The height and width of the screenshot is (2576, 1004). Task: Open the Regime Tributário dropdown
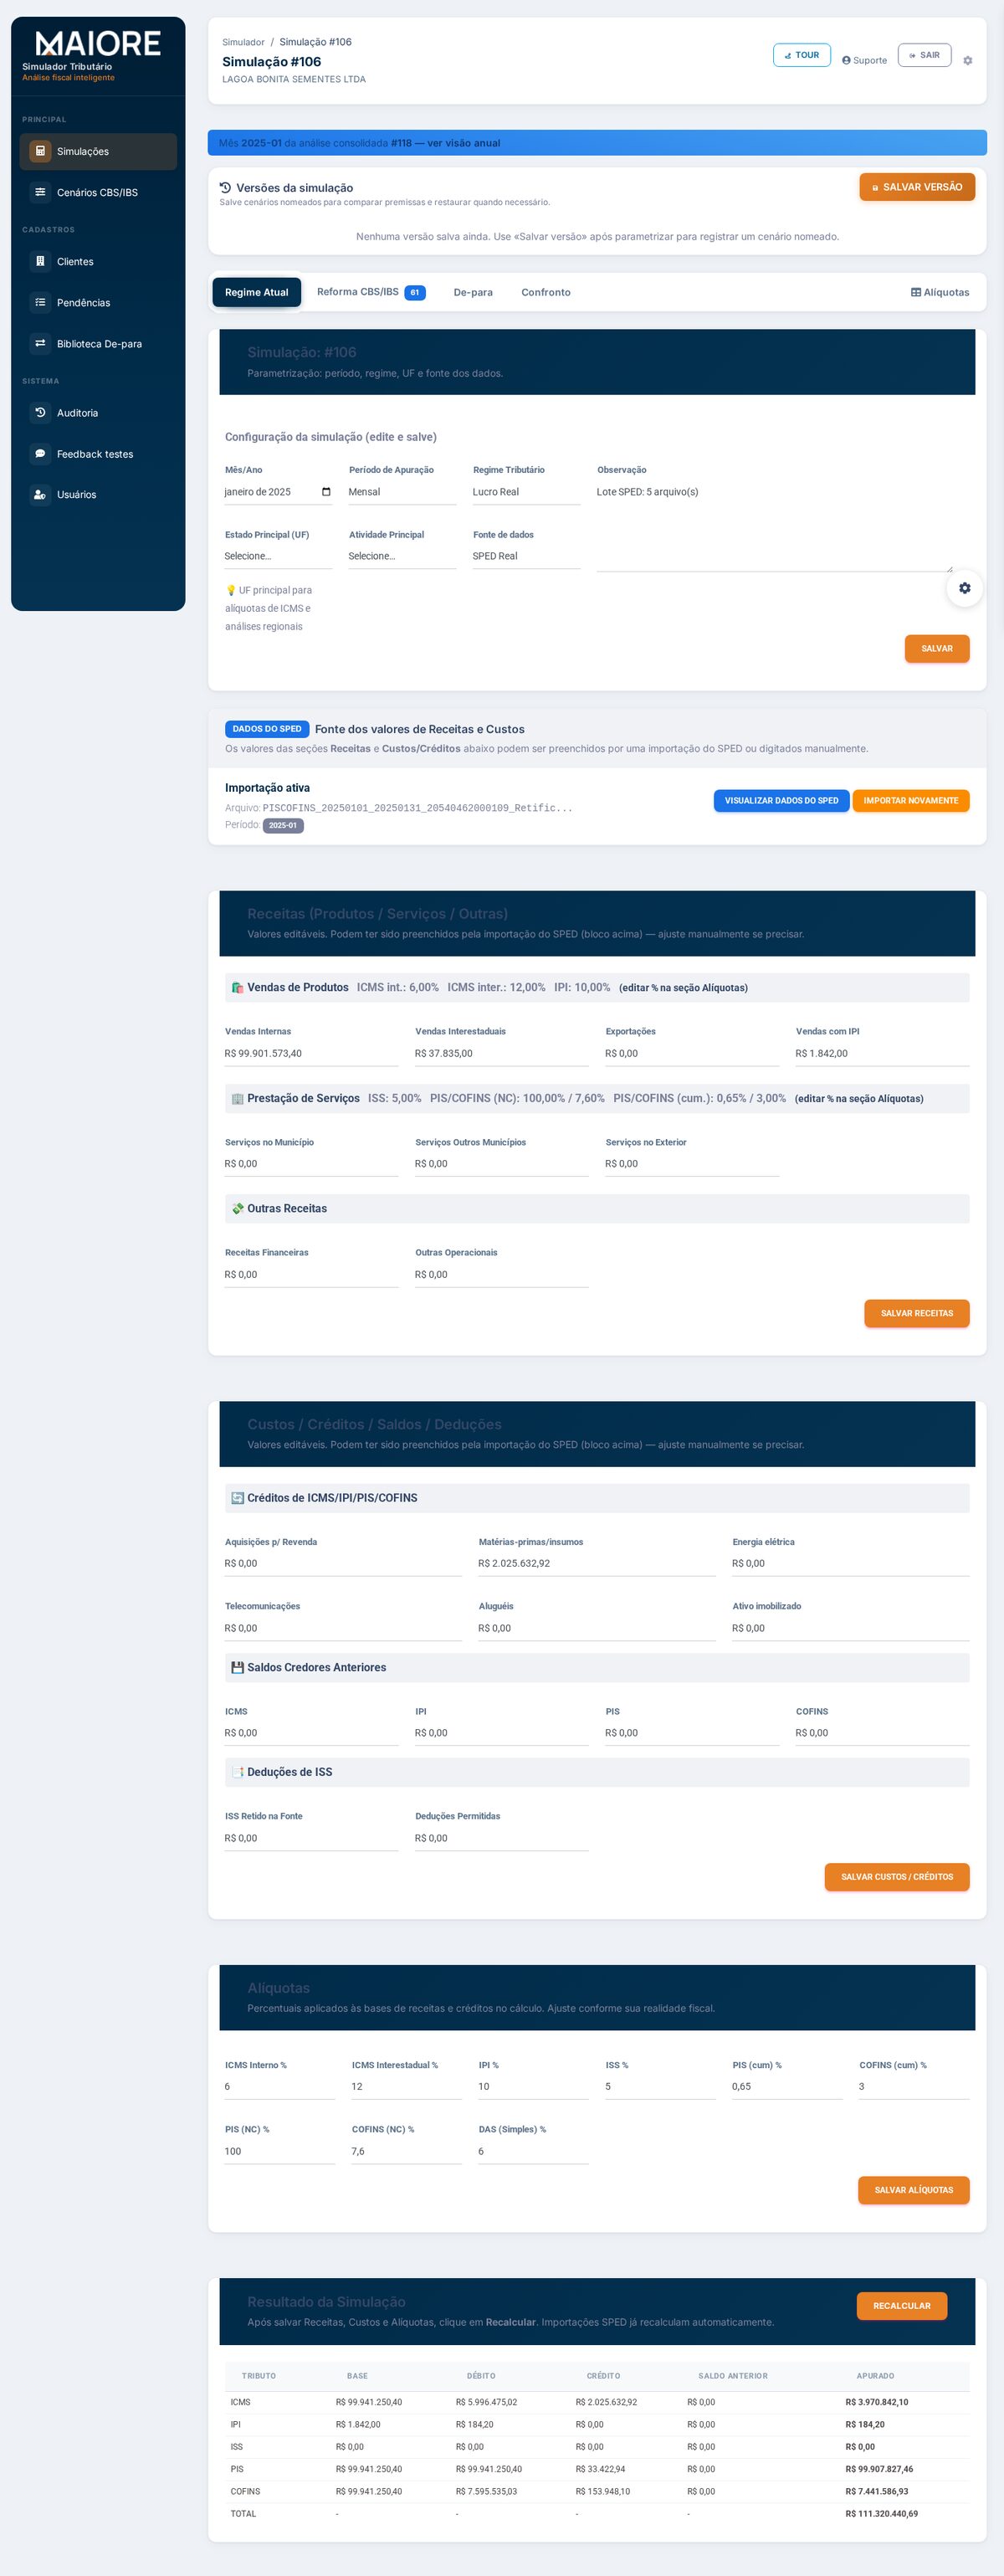pyautogui.click(x=526, y=492)
